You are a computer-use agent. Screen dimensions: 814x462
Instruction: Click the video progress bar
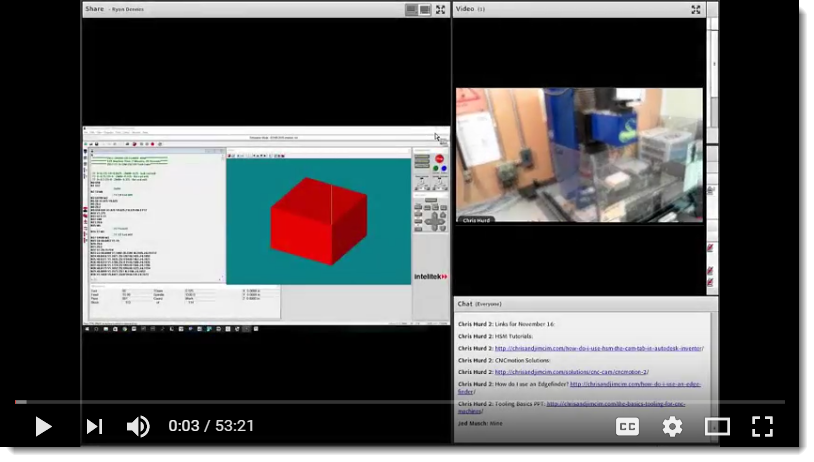(400, 402)
